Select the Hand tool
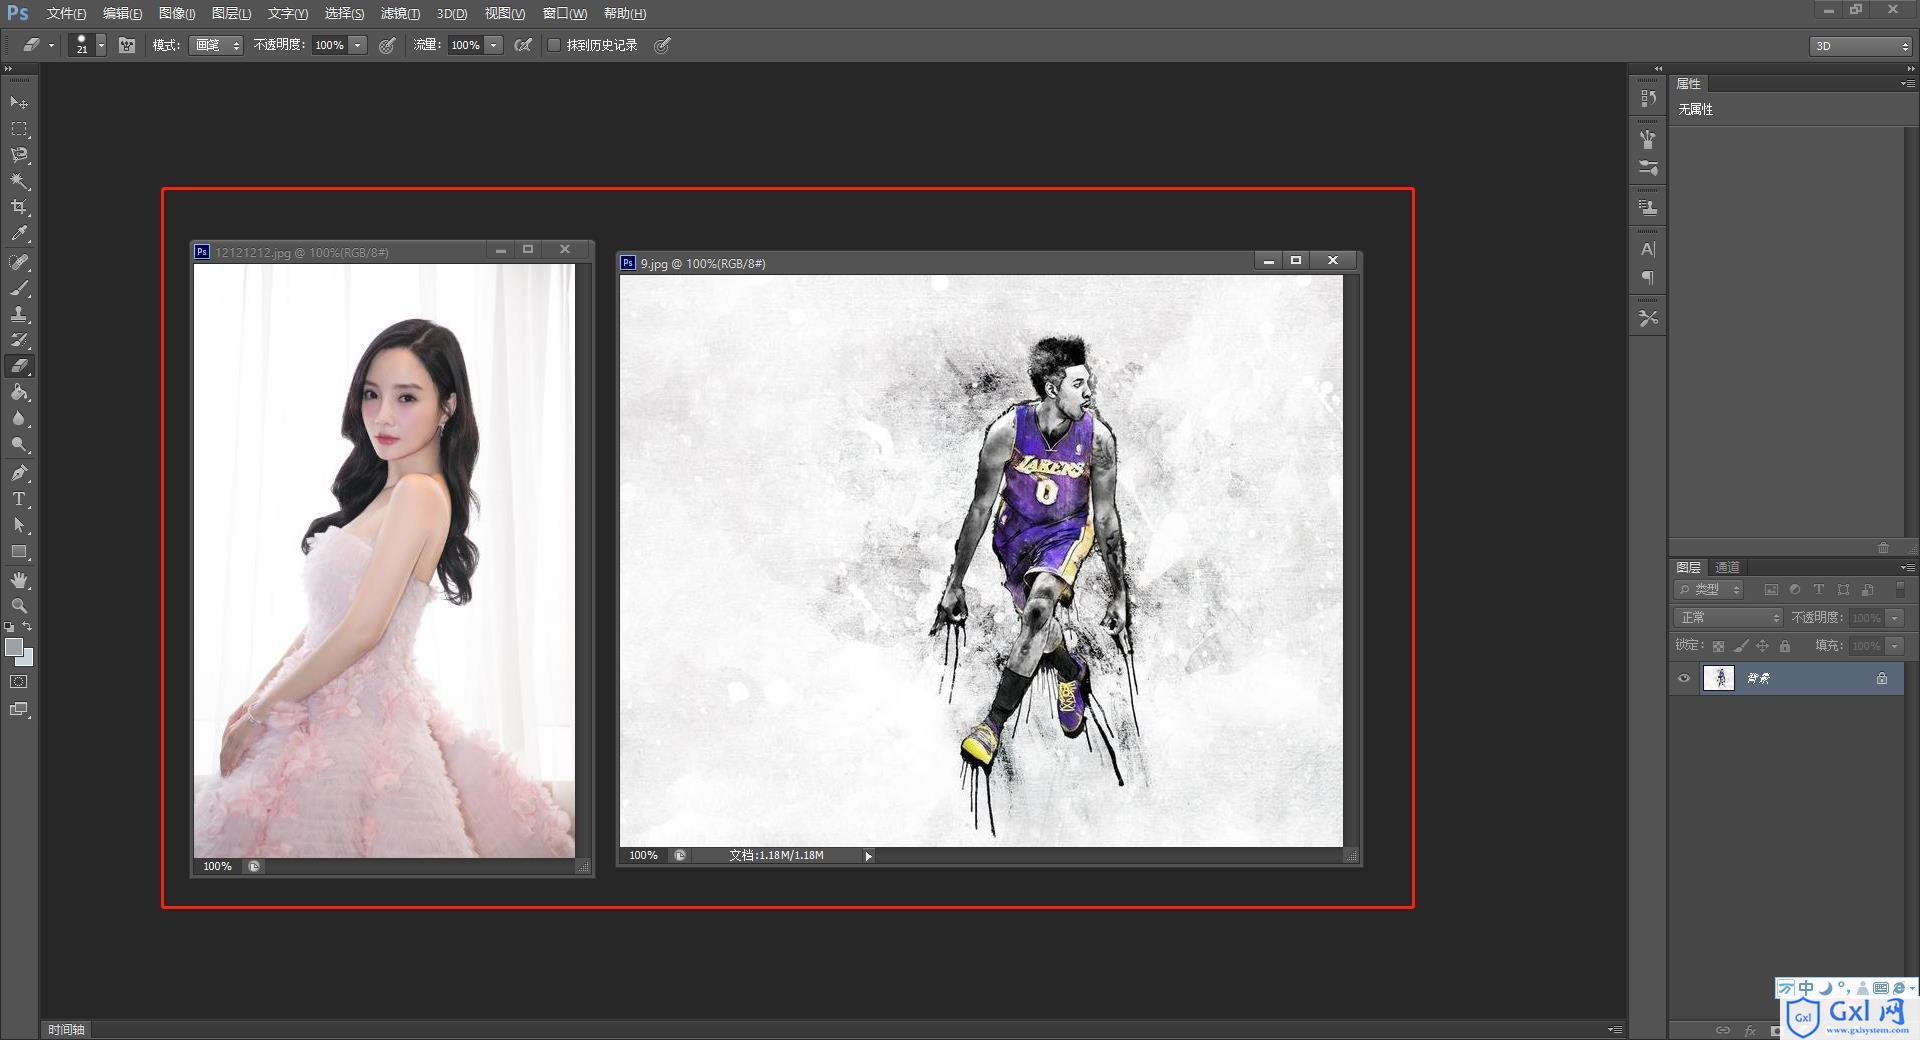 [19, 580]
